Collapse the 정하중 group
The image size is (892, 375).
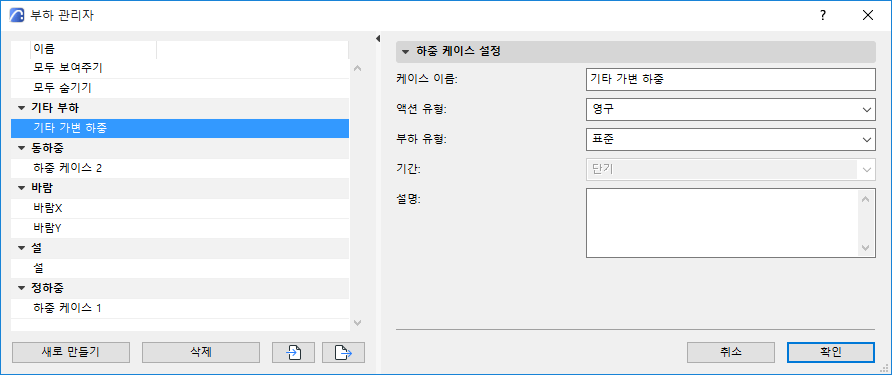22,288
